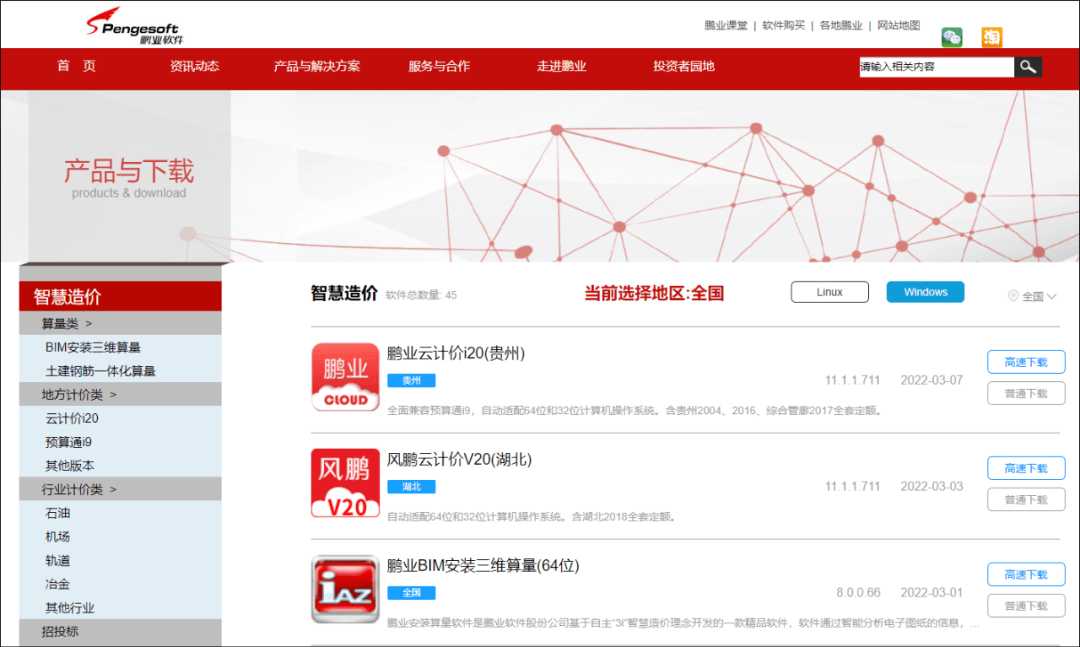This screenshot has height=647, width=1080.
Task: Open the 风鹏云计价V20(湖北) title
Action: (x=459, y=460)
